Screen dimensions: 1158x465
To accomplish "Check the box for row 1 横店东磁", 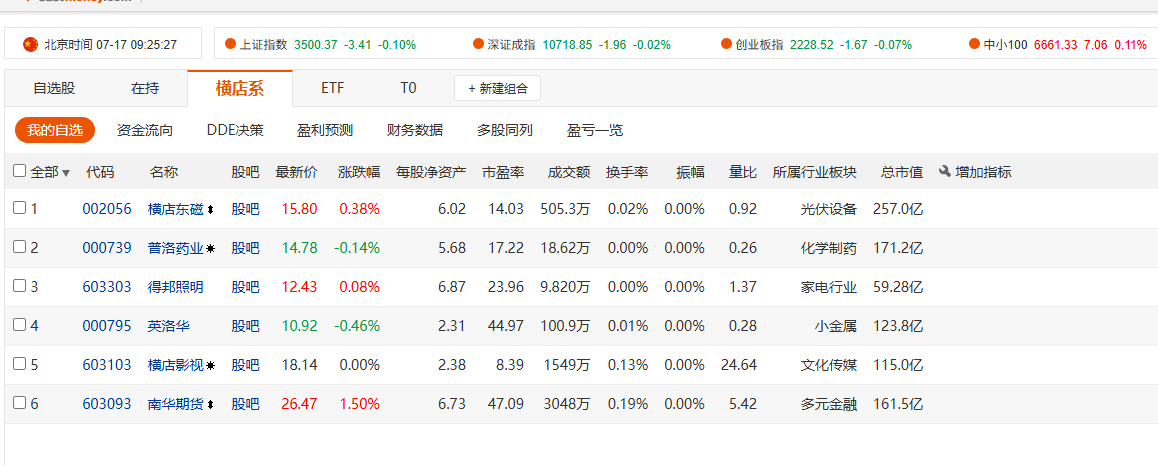I will coord(20,208).
